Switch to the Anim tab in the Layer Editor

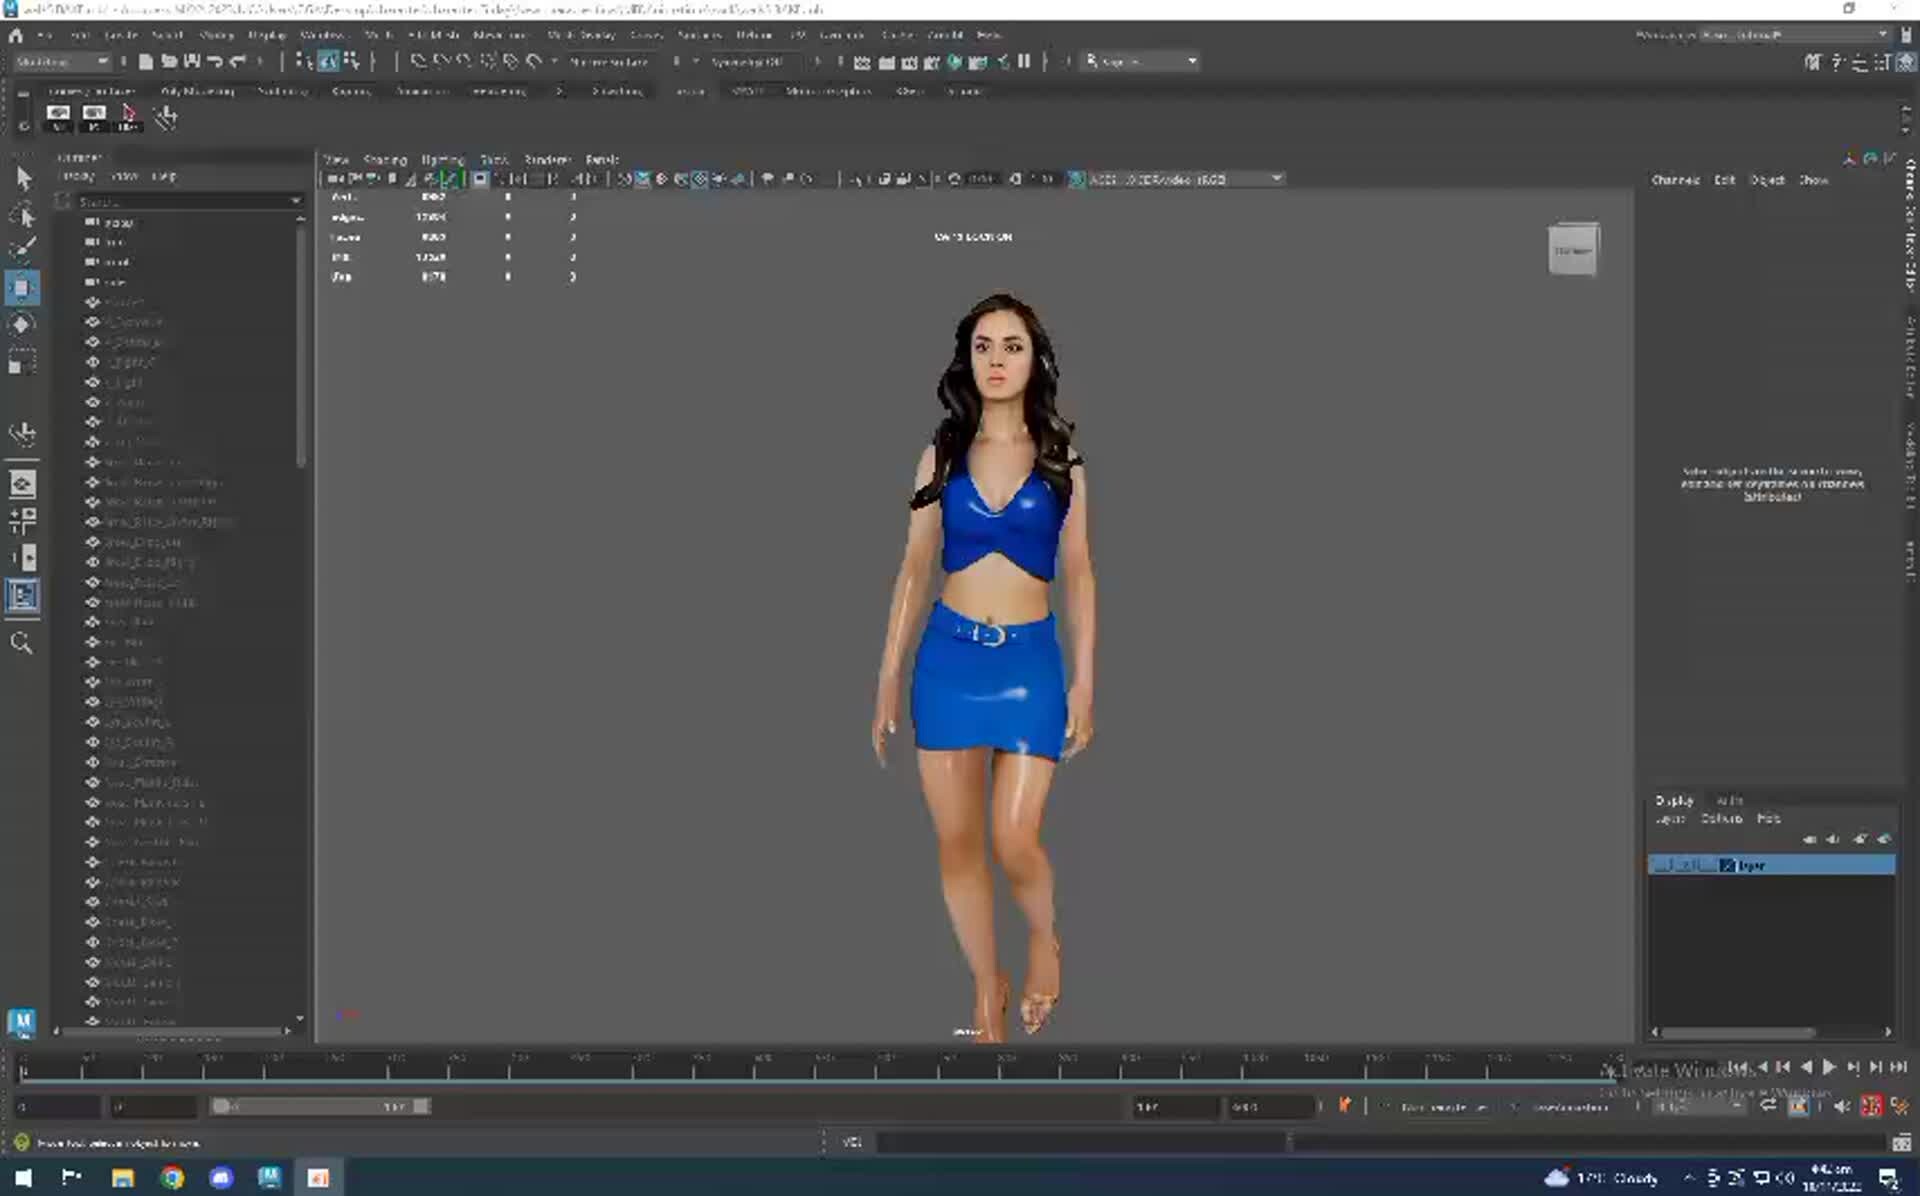pyautogui.click(x=1730, y=801)
